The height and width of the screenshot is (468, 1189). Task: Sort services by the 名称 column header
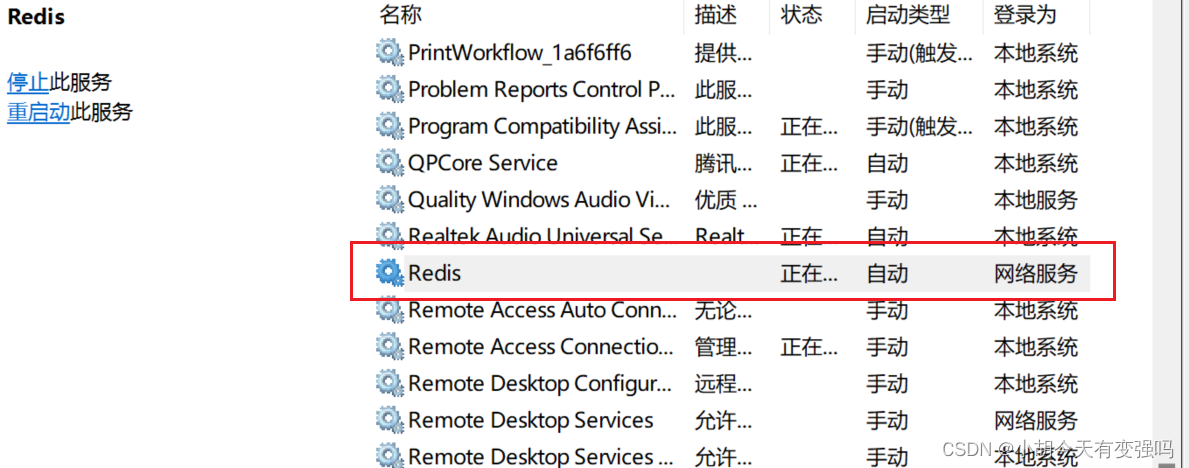coord(401,15)
